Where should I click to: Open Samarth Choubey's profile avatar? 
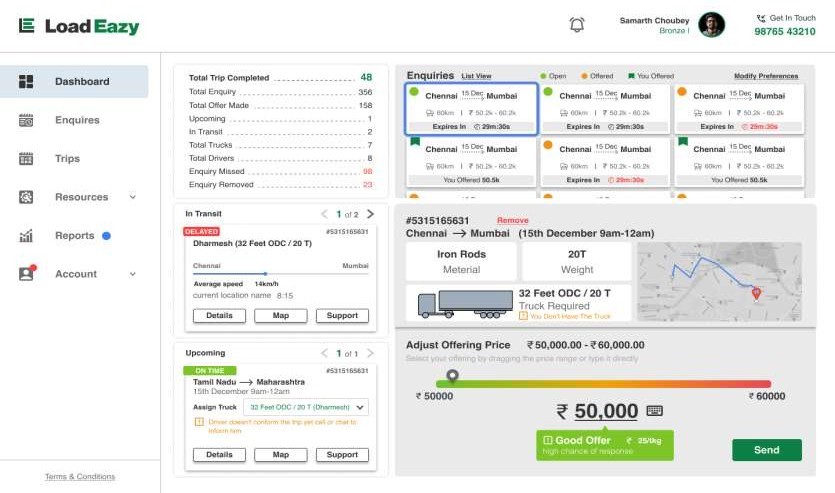coord(711,25)
